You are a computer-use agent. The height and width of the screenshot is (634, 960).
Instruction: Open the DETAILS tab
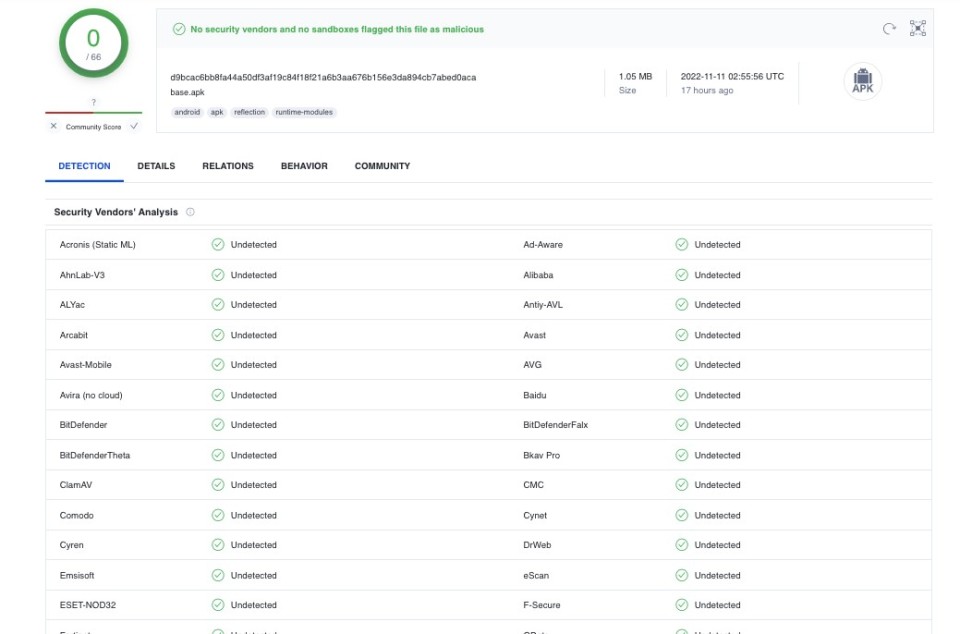(x=156, y=166)
